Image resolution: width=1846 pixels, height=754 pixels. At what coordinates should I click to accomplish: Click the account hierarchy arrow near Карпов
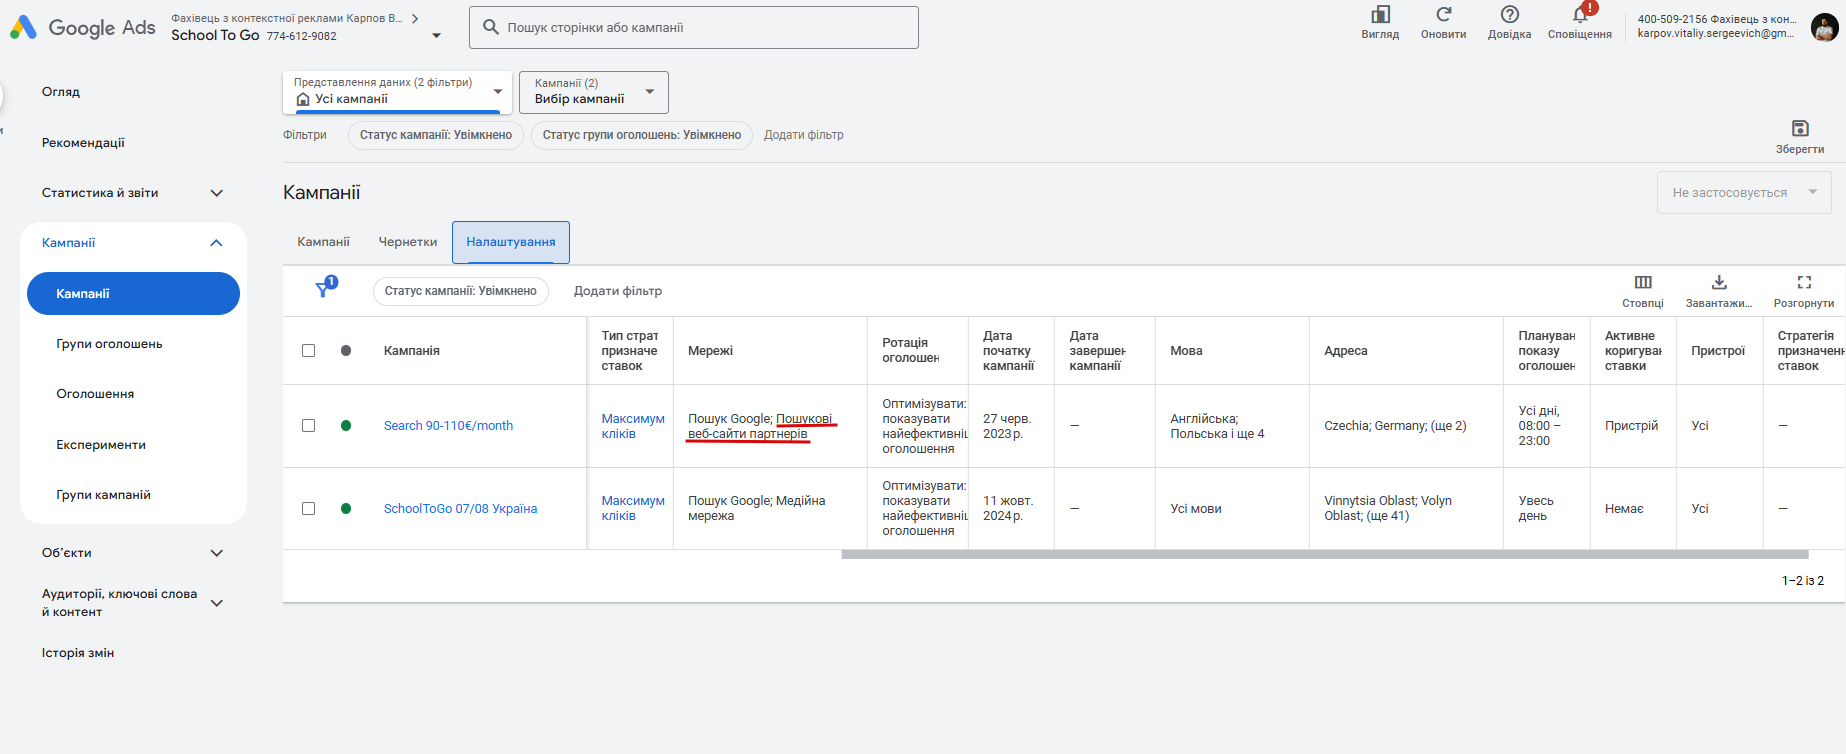[x=415, y=18]
